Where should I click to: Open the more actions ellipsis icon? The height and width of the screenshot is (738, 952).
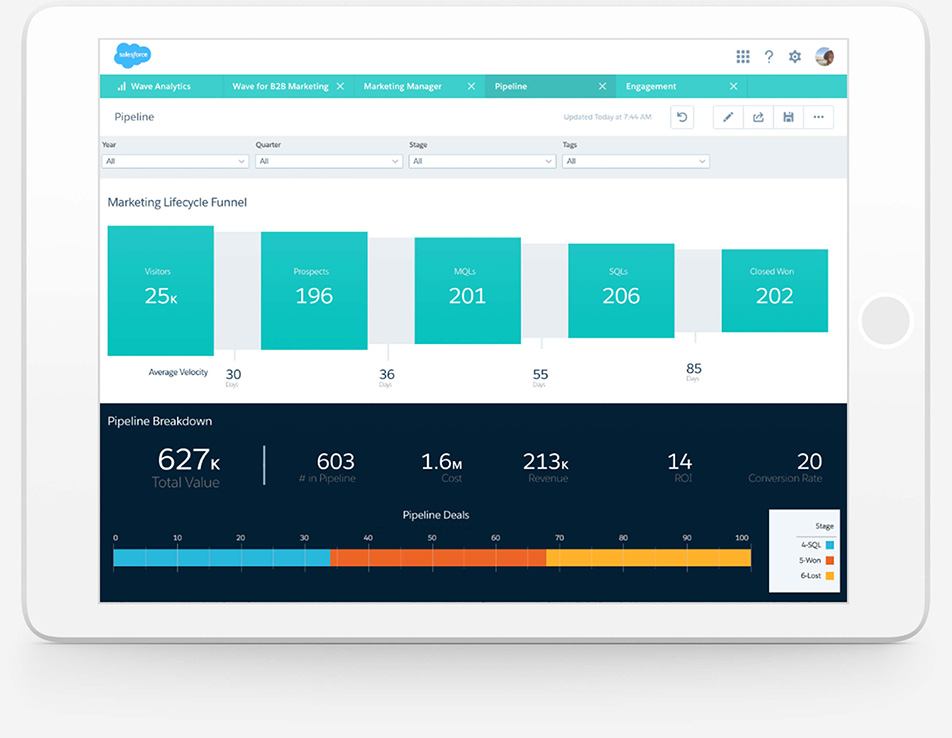[819, 117]
